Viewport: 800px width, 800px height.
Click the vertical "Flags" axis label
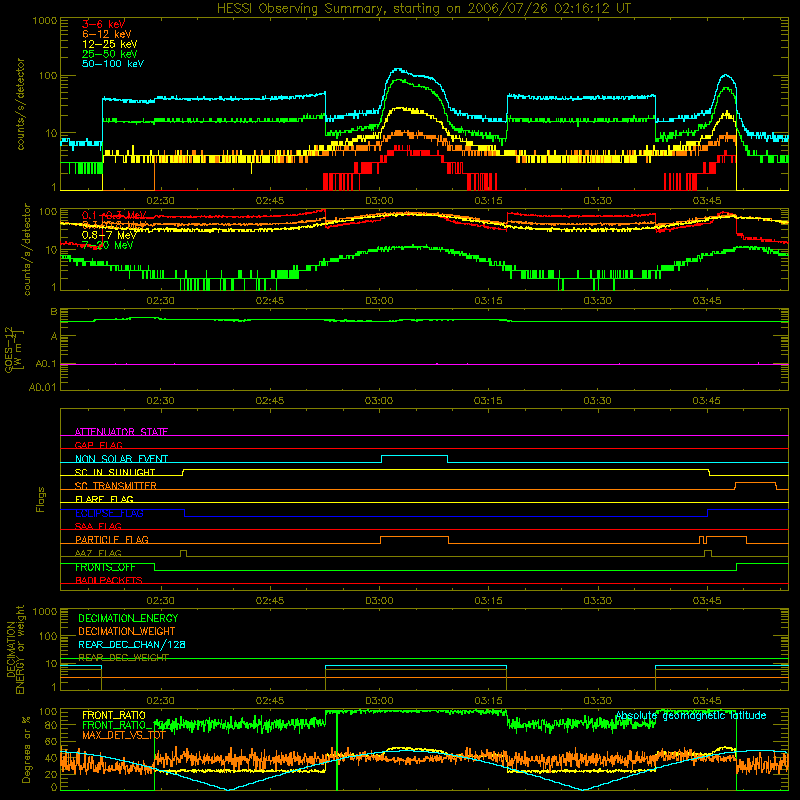[41, 499]
